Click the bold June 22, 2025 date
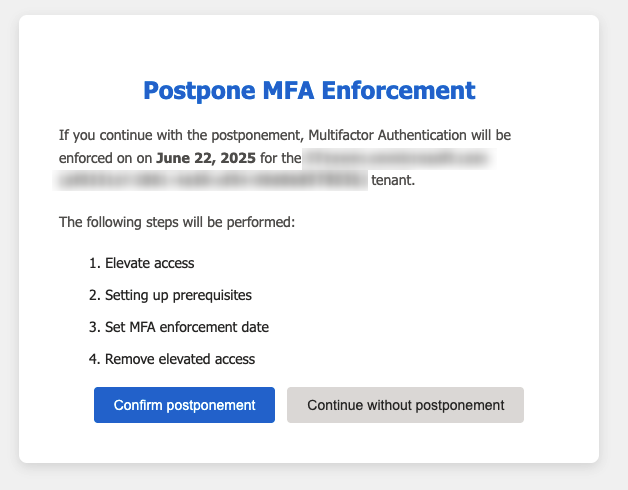The width and height of the screenshot is (628, 490). pos(203,158)
